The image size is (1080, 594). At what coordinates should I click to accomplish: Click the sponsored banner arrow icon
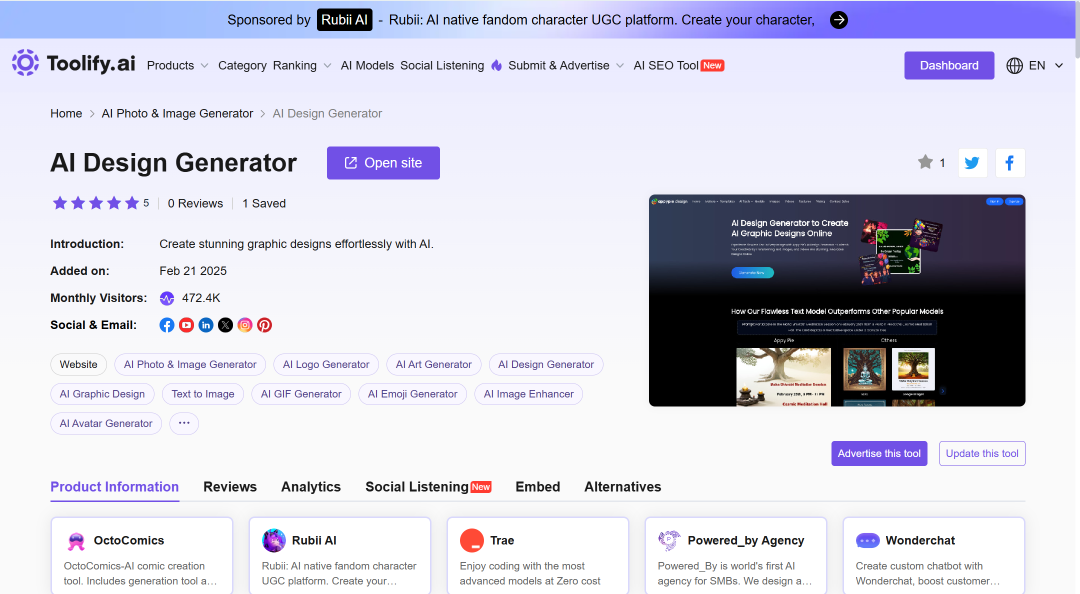click(x=838, y=20)
